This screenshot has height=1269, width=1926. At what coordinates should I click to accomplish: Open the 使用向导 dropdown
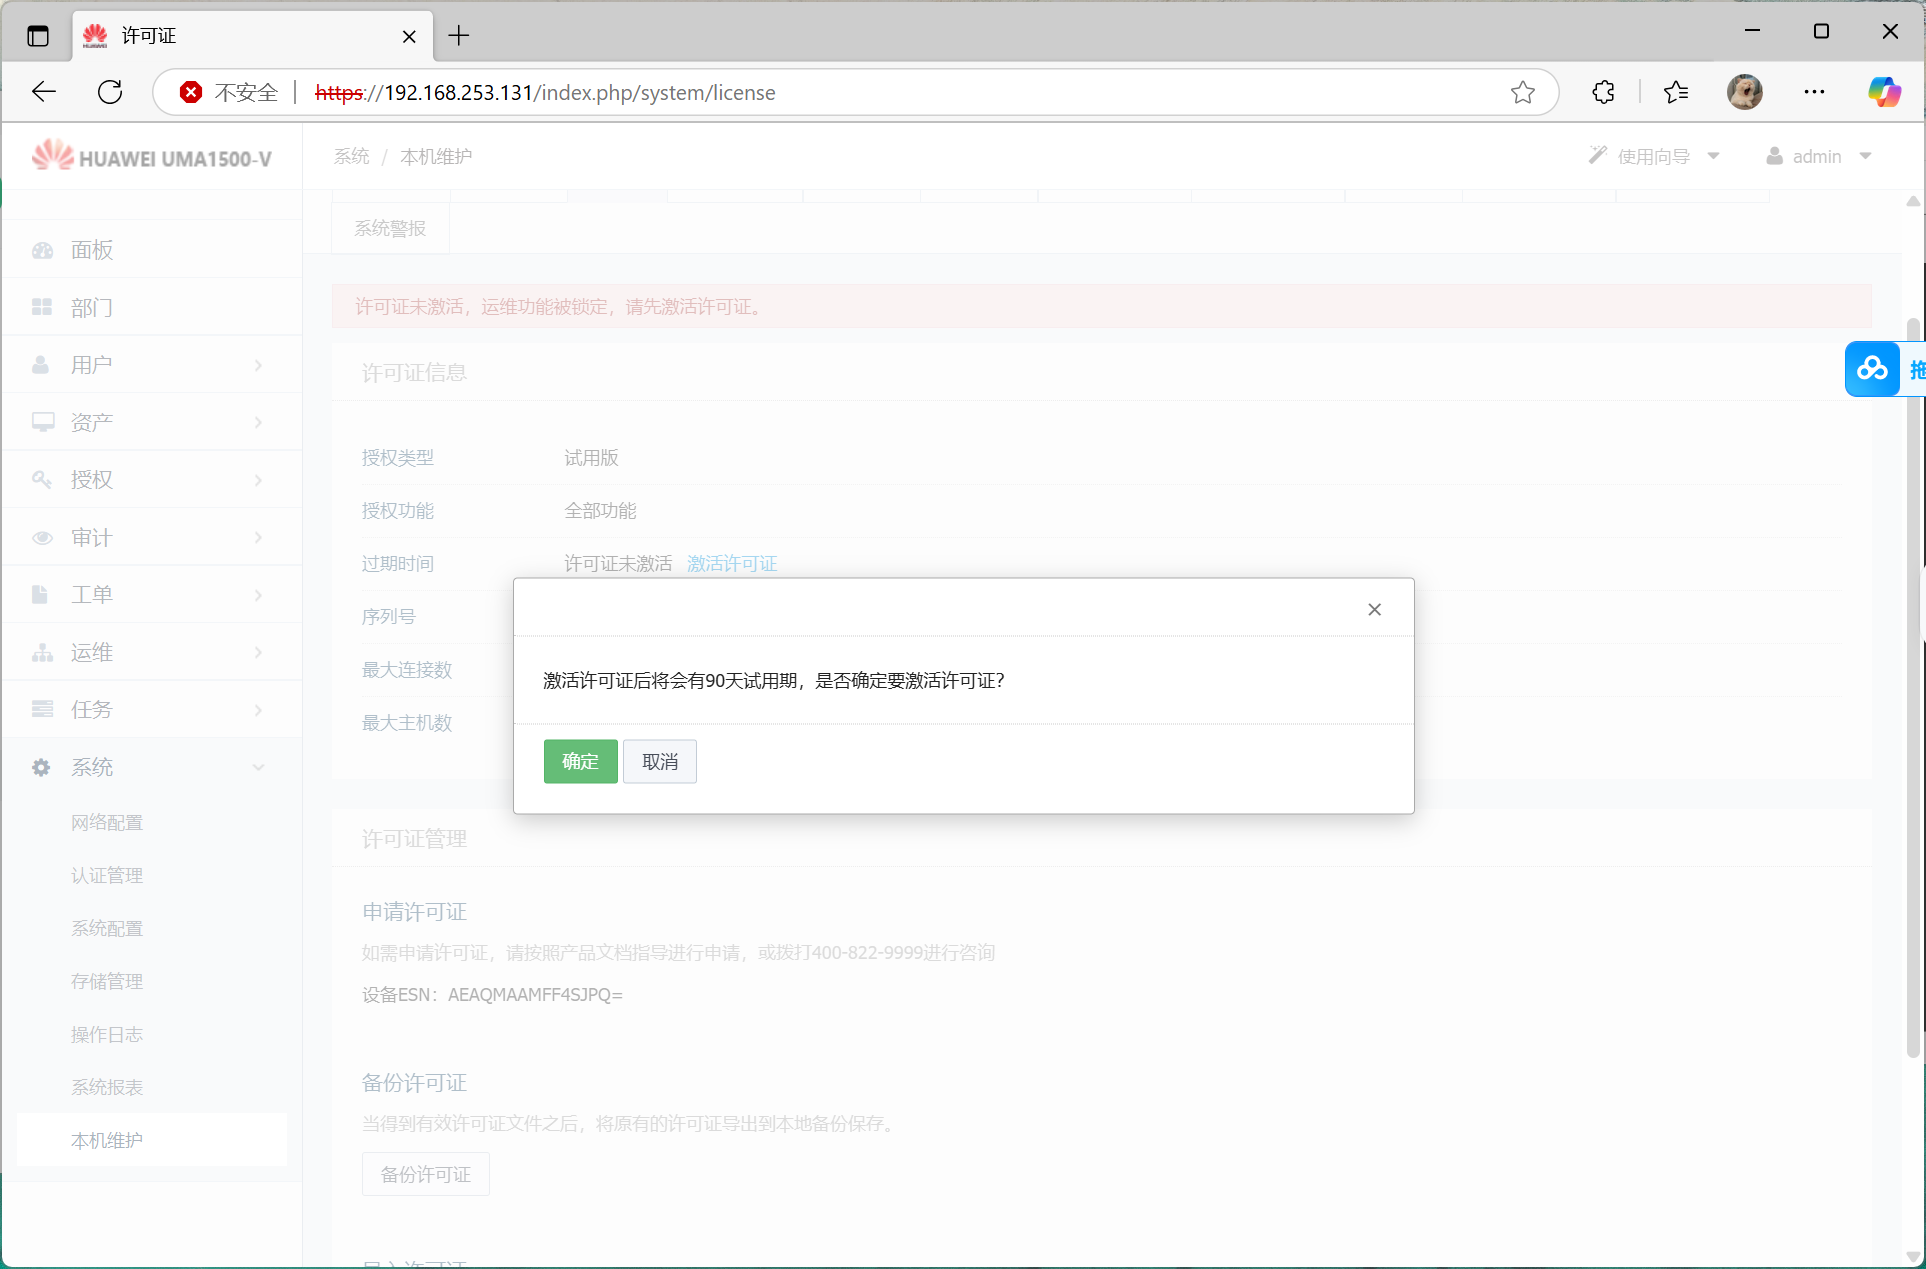[x=1654, y=156]
